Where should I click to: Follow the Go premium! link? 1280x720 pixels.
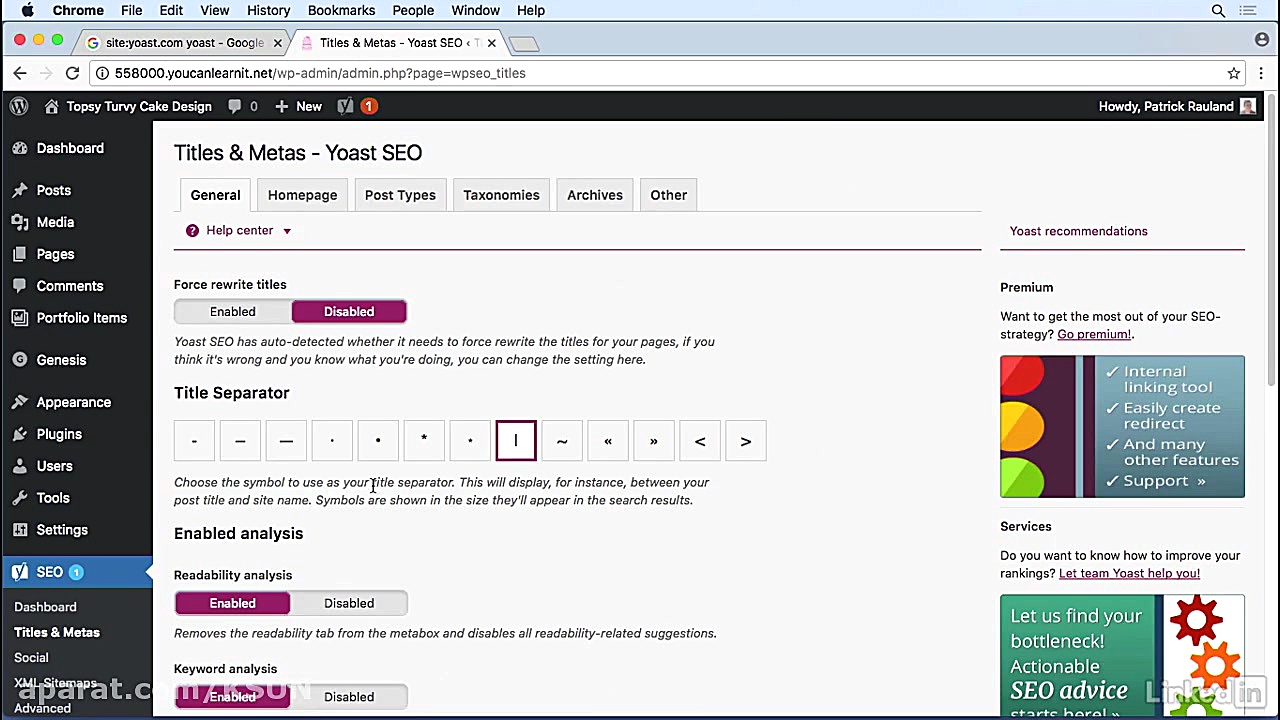[x=1094, y=334]
